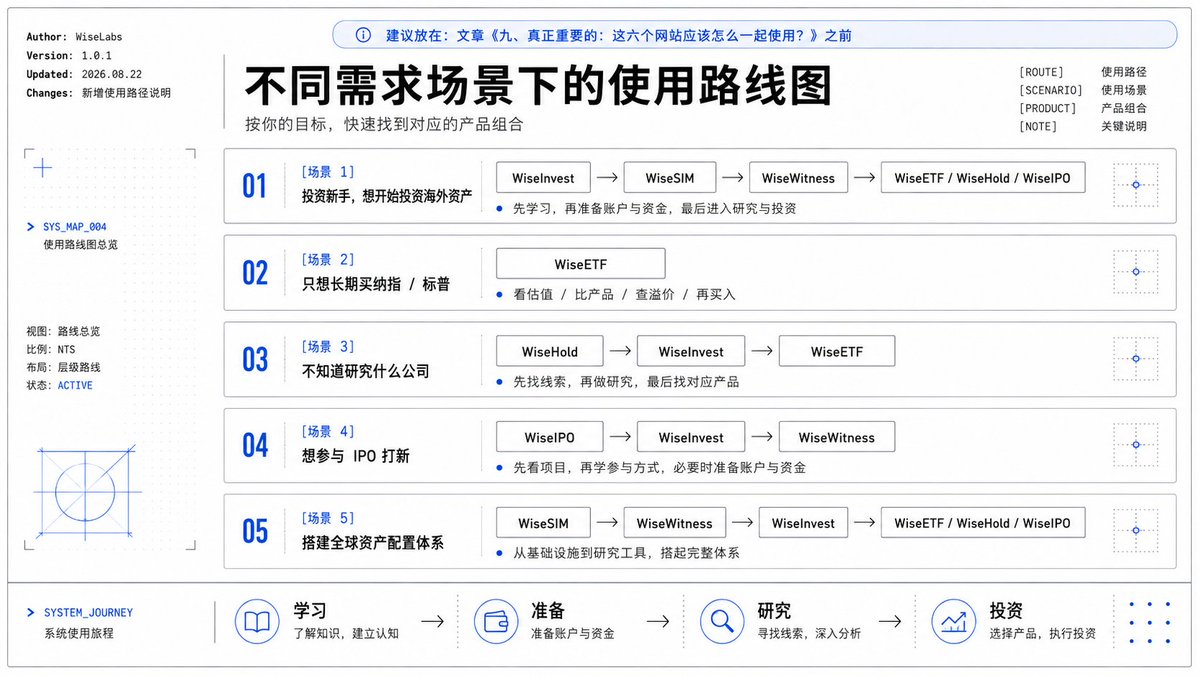Click the [场景 4] label
Image resolution: width=1199 pixels, height=675 pixels.
pos(327,431)
